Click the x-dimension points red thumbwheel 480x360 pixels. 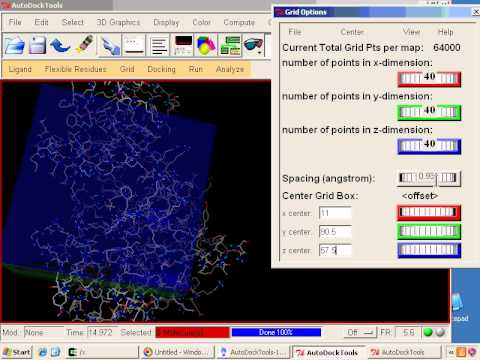(x=429, y=79)
